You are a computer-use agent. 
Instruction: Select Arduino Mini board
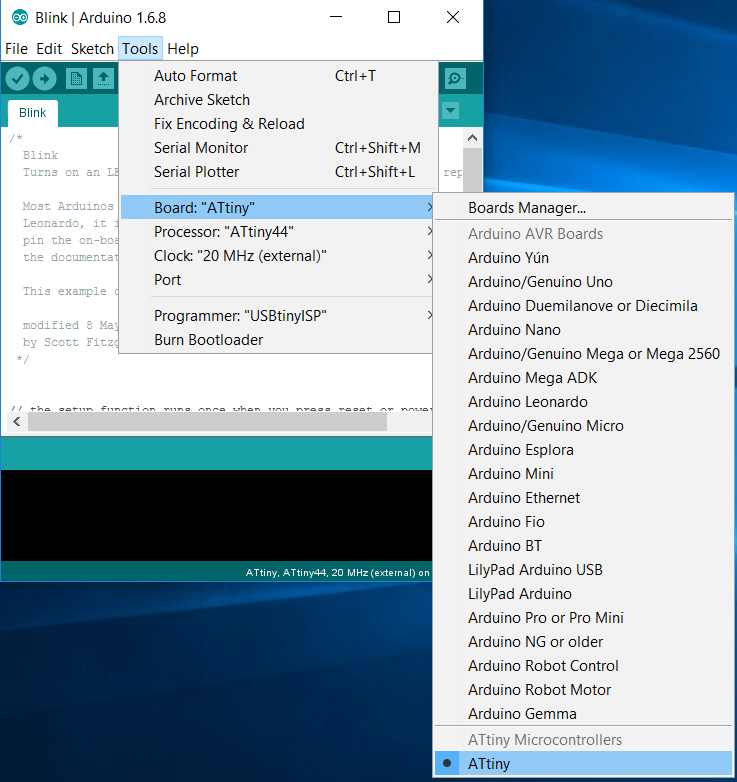pos(583,474)
